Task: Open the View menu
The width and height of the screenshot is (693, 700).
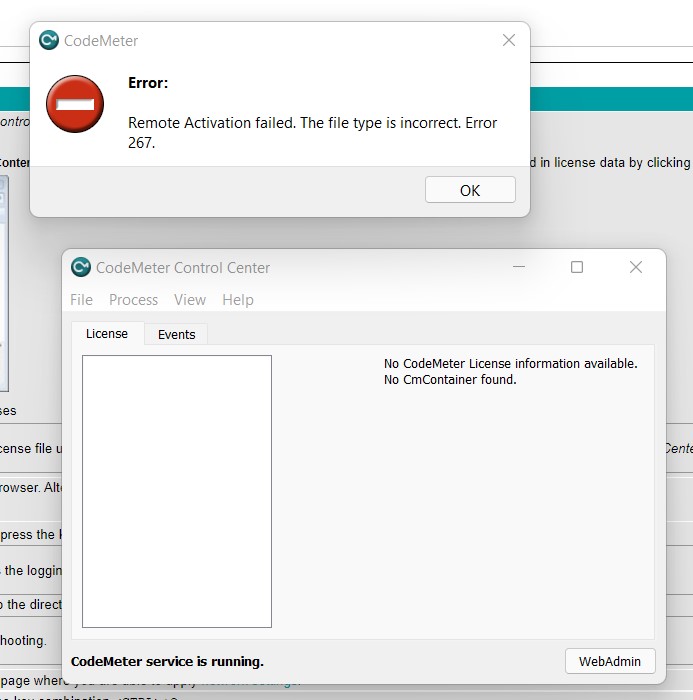Action: 190,300
